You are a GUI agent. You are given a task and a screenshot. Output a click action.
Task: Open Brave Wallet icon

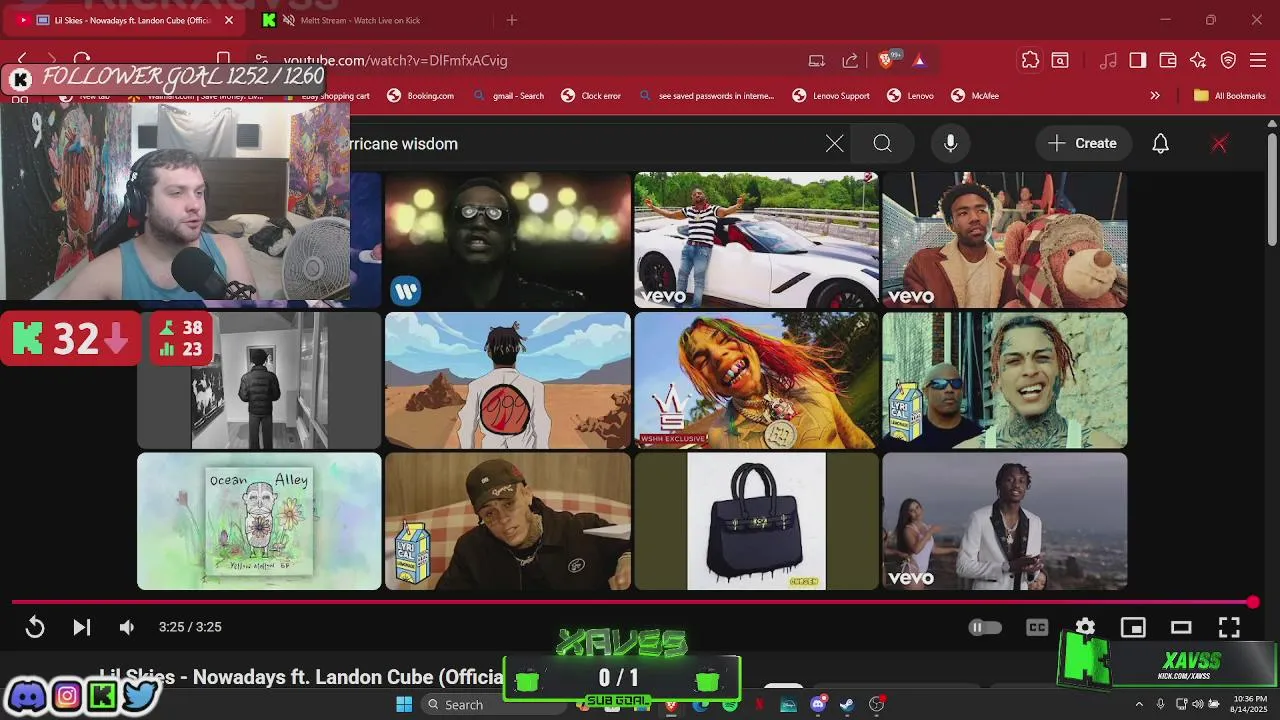[x=1167, y=61]
